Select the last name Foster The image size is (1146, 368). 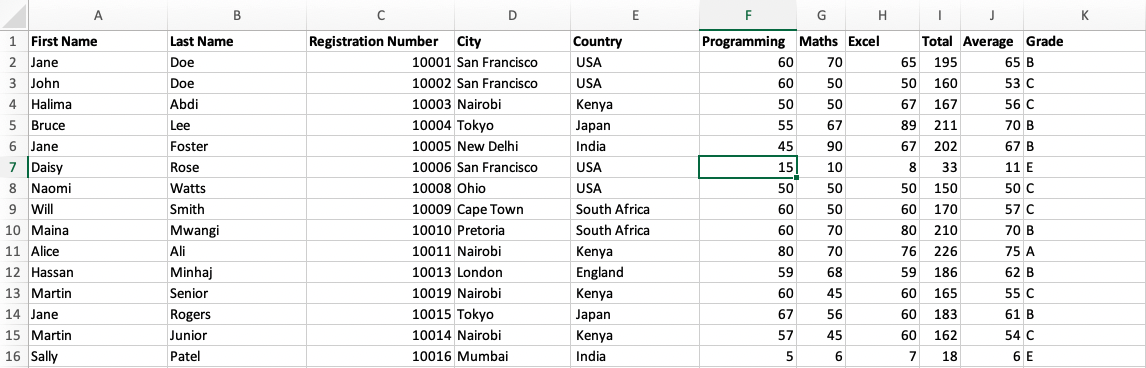coord(237,147)
